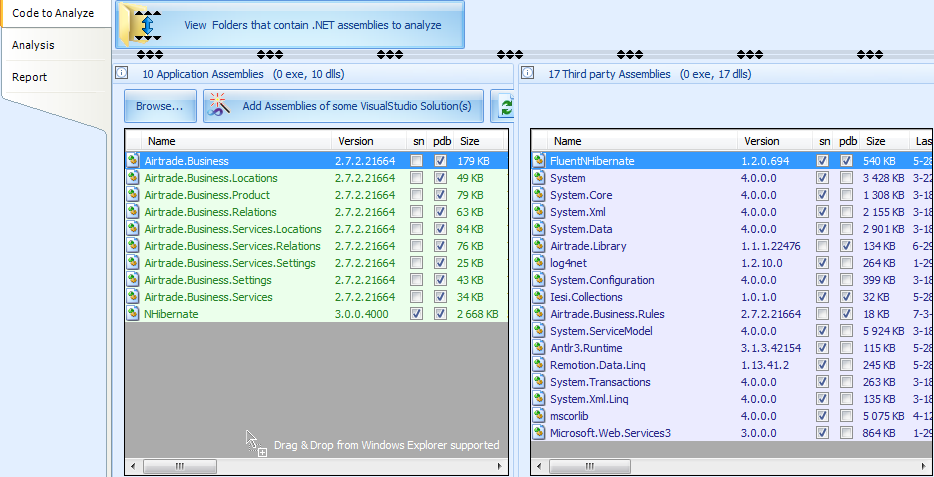Click the Microsoft.Web.Services3 assembly icon
The image size is (934, 477).
(539, 433)
